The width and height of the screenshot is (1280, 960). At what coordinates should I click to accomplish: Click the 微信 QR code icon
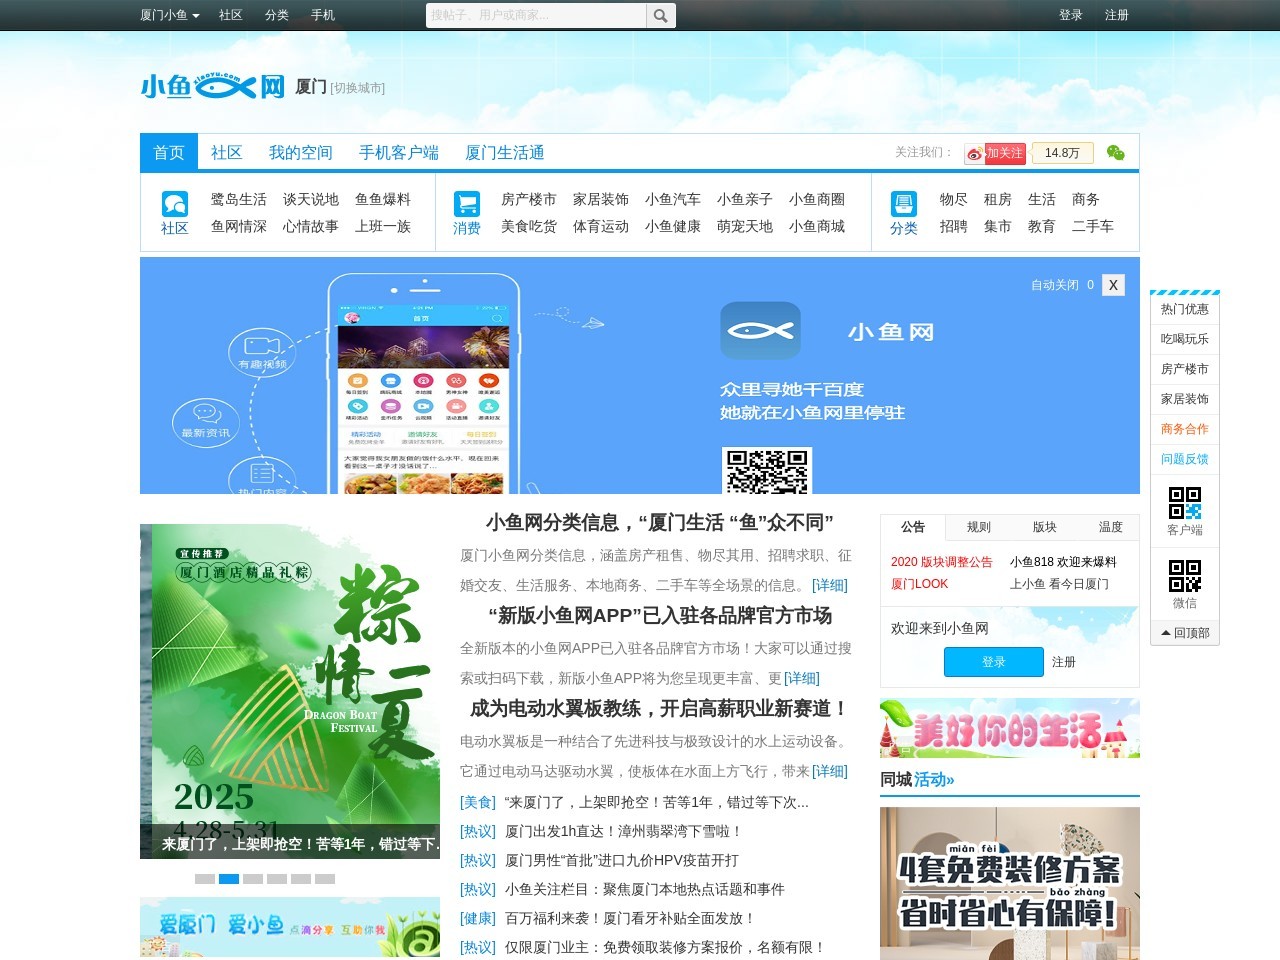[x=1185, y=575]
